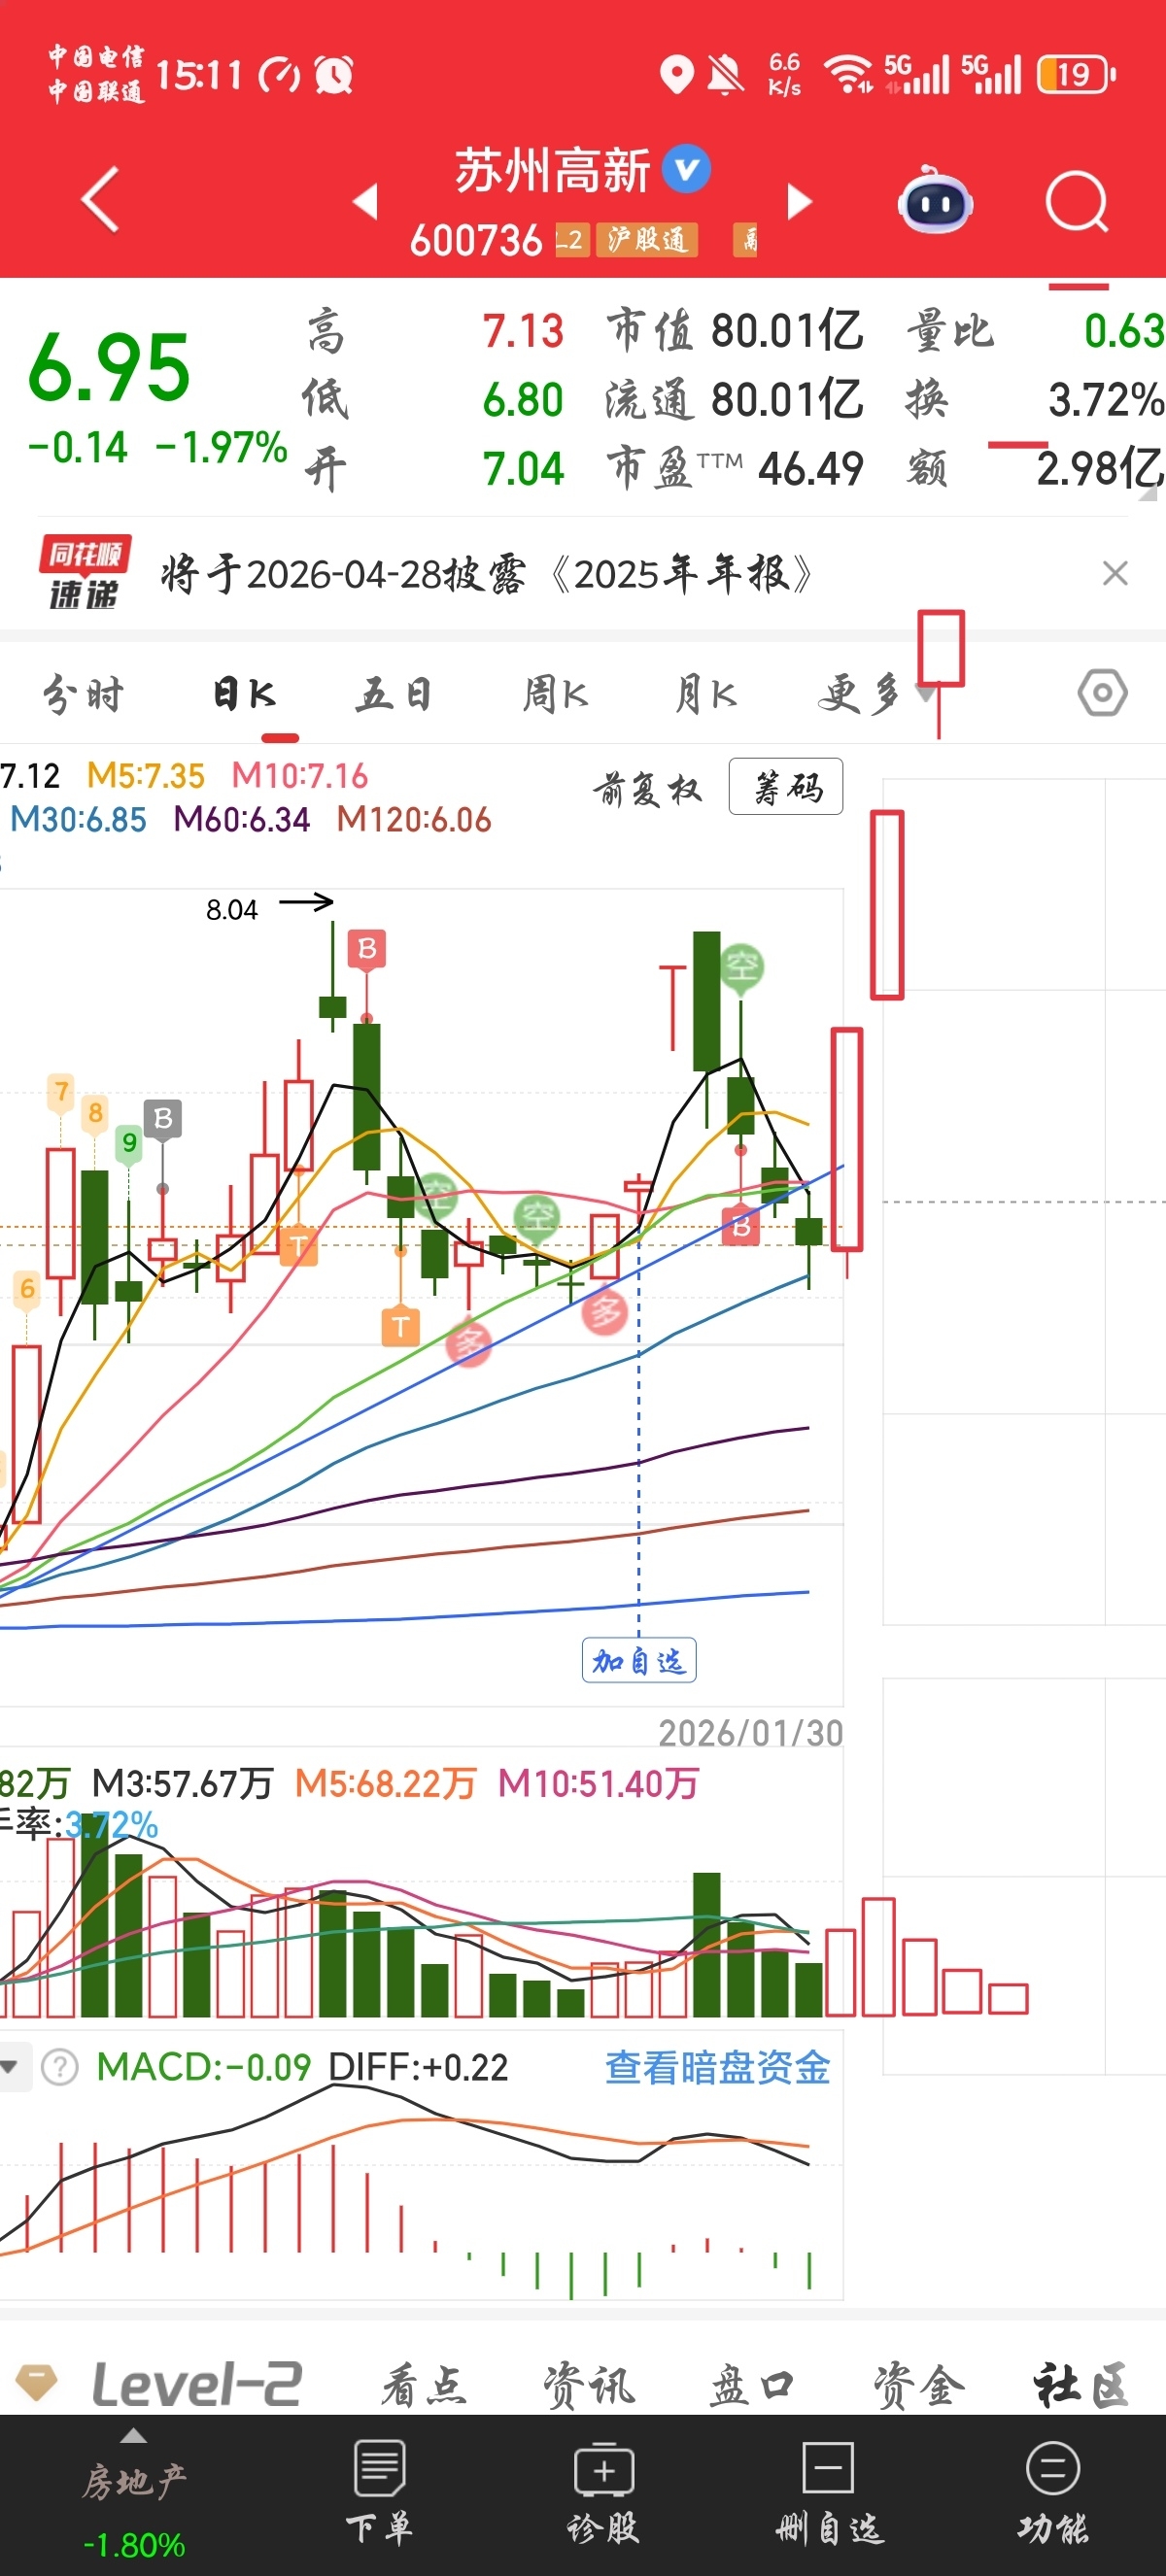This screenshot has height=2576, width=1166.
Task: Close the 同花顺速递 announcement banner
Action: point(1115,573)
